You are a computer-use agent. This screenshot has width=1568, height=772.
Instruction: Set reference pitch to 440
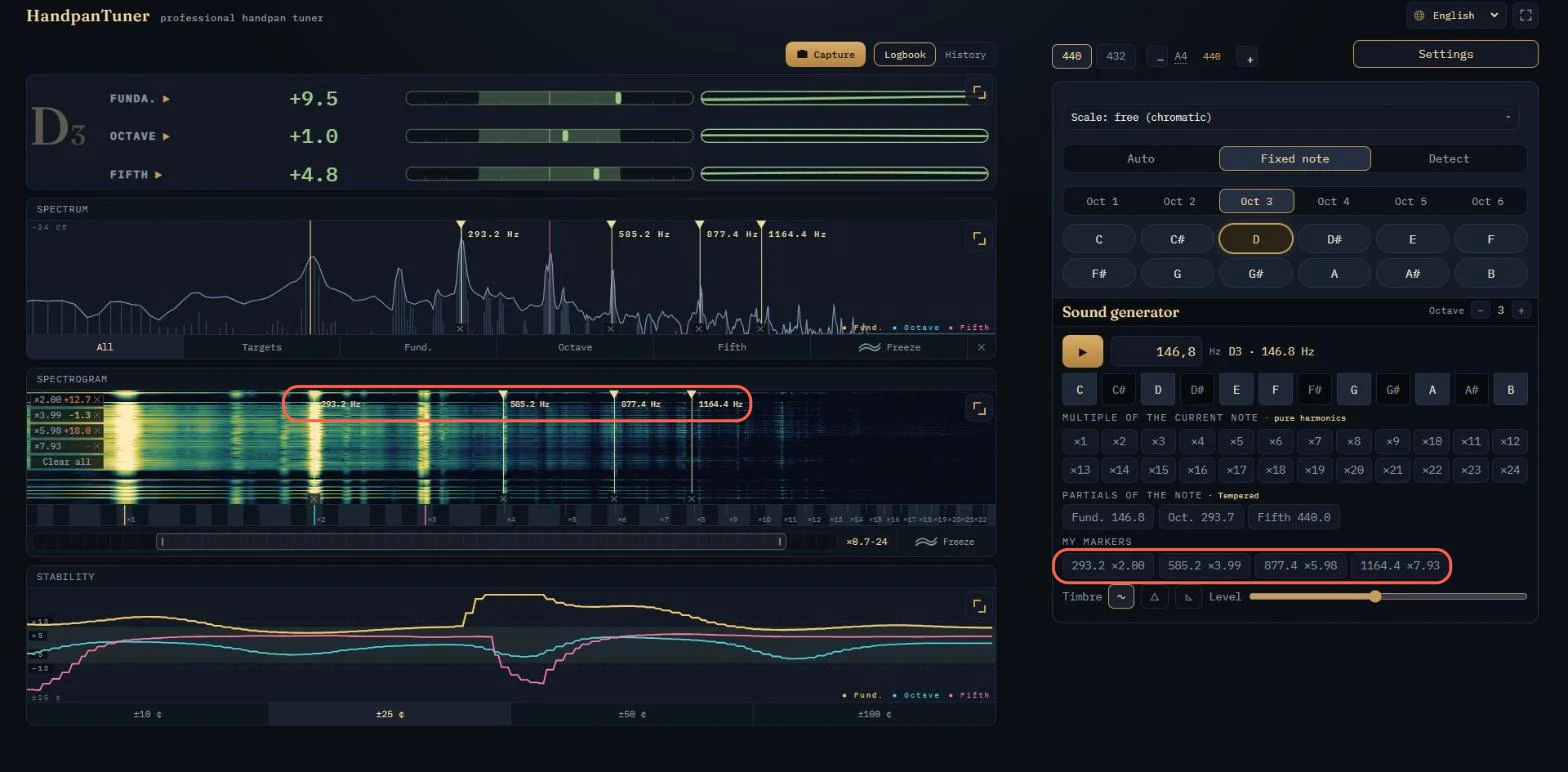point(1071,56)
